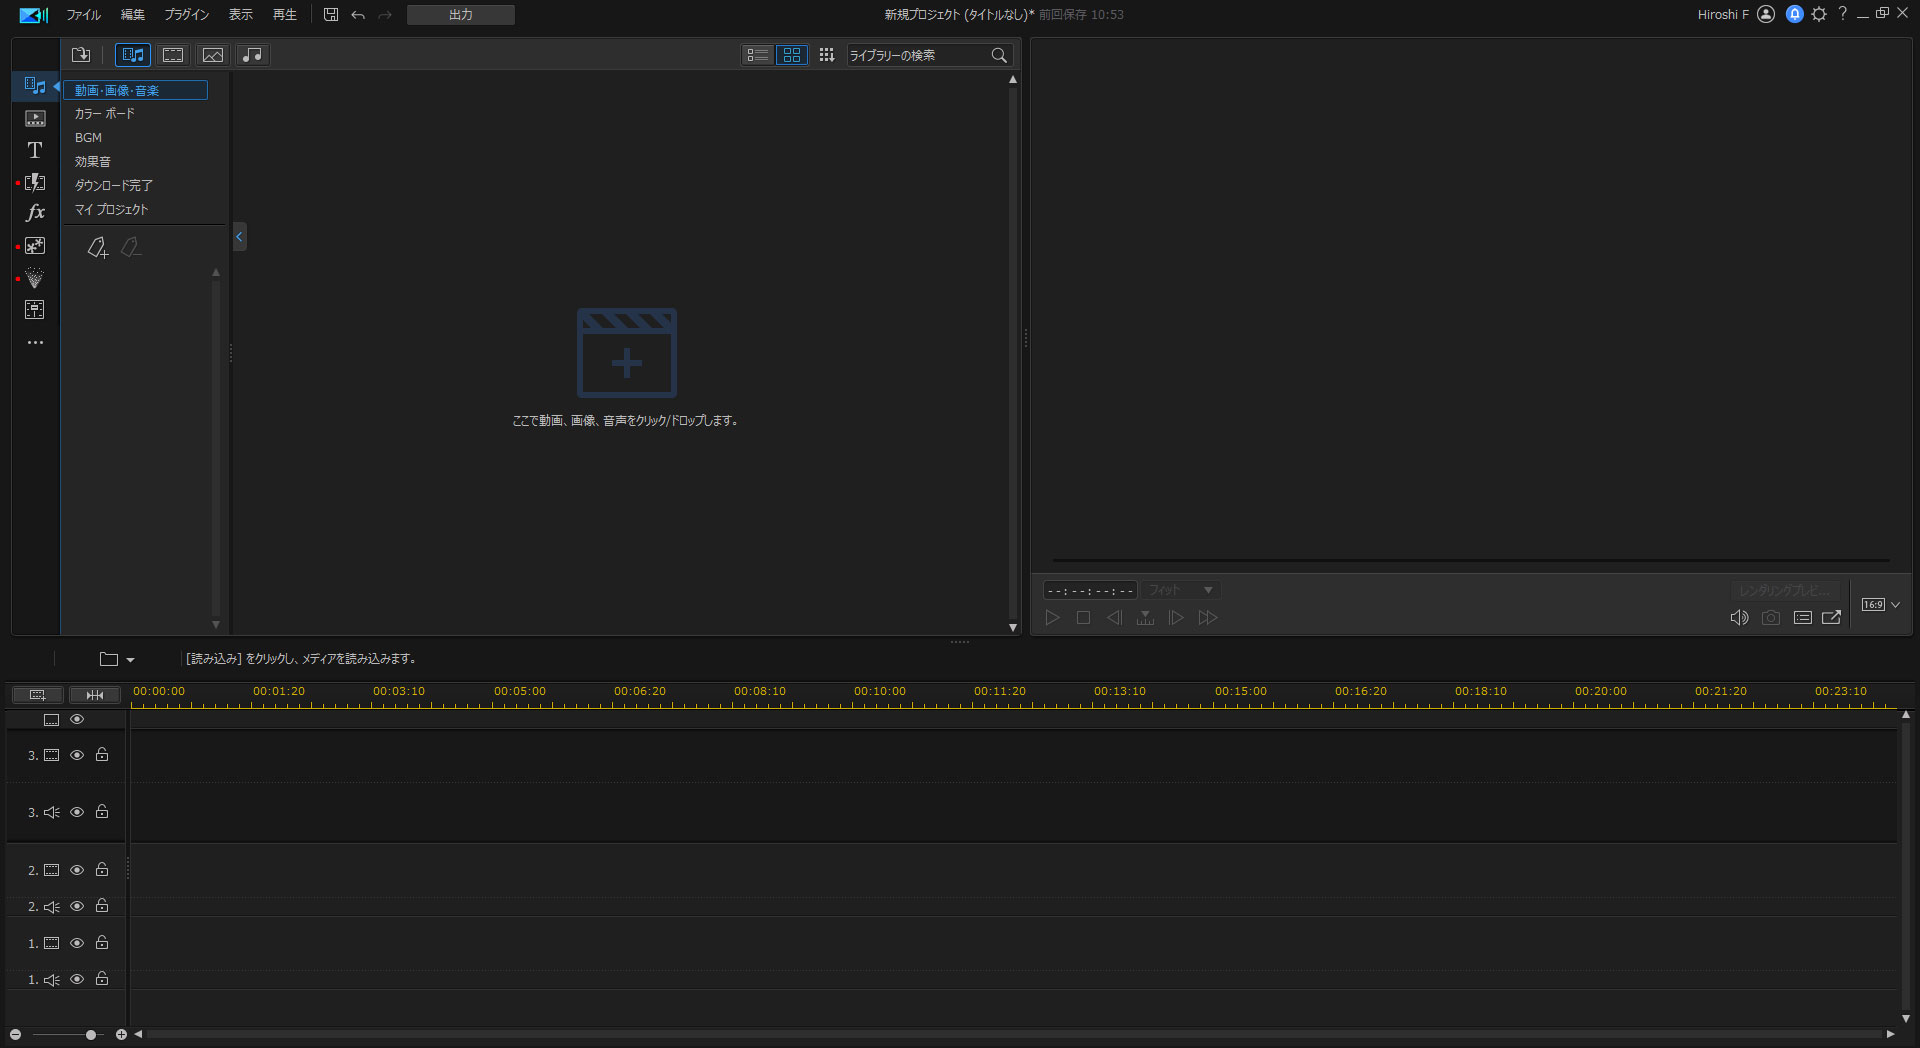Viewport: 1920px width, 1048px height.
Task: Open the fx Effect Room
Action: (35, 213)
